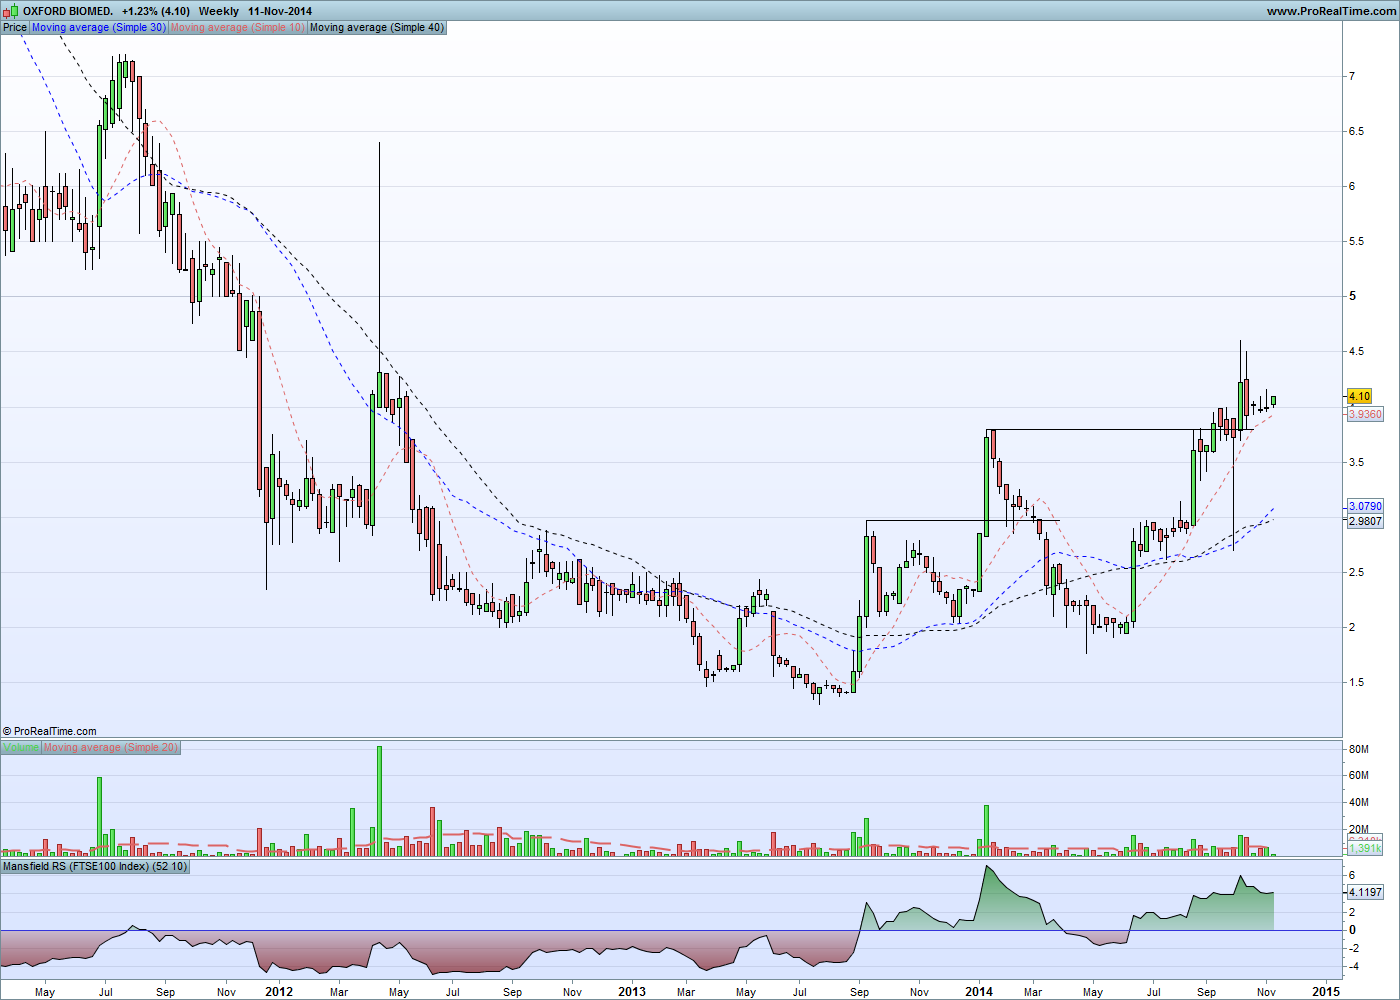This screenshot has height=1000, width=1400.
Task: Open the Moving average (Simple 20) volume label
Action: 111,748
